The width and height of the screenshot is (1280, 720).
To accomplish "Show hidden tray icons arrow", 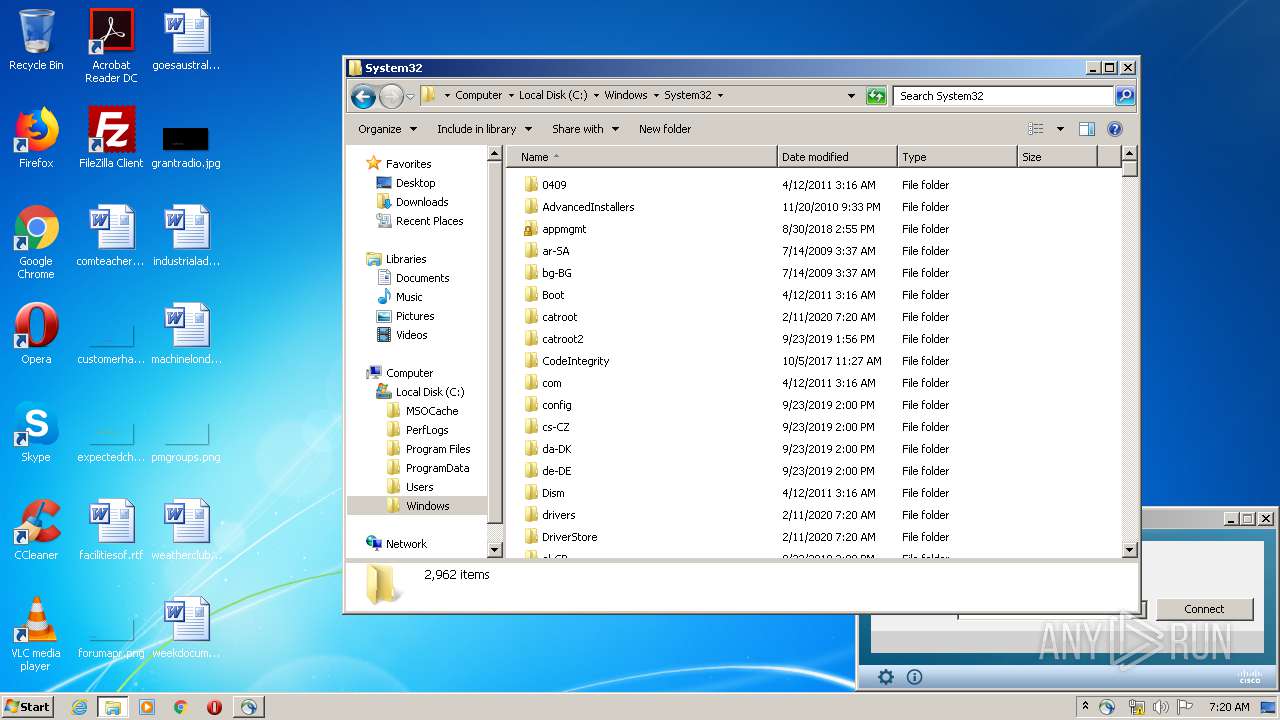I will (x=1086, y=707).
